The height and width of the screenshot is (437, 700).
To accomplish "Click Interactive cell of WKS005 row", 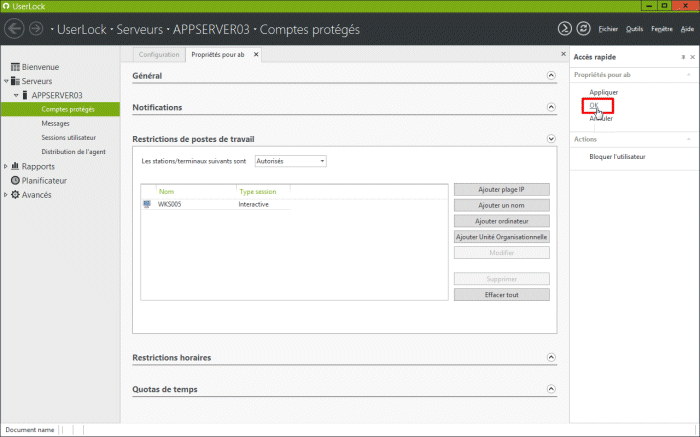I will 254,204.
